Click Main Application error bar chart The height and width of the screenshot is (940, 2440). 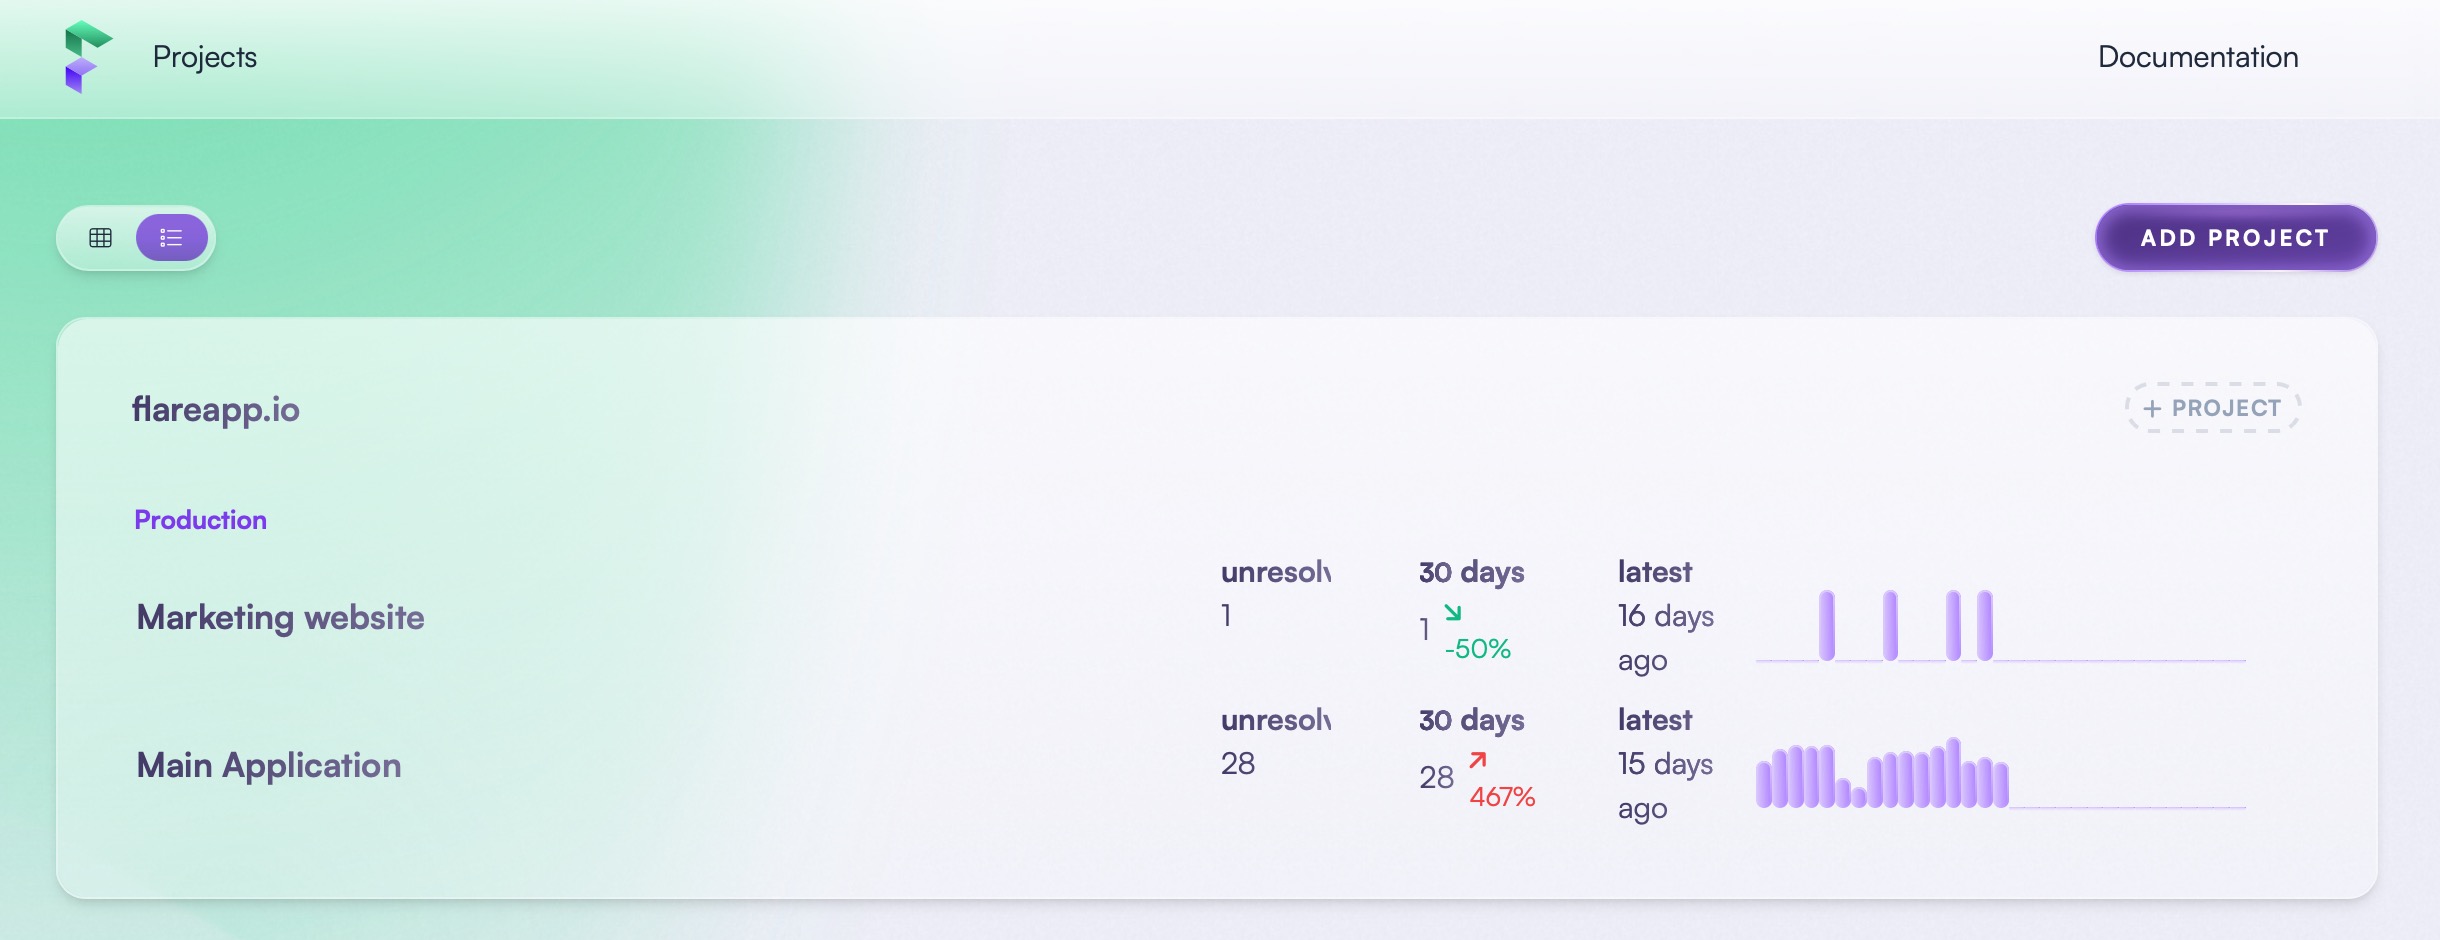tap(2000, 773)
